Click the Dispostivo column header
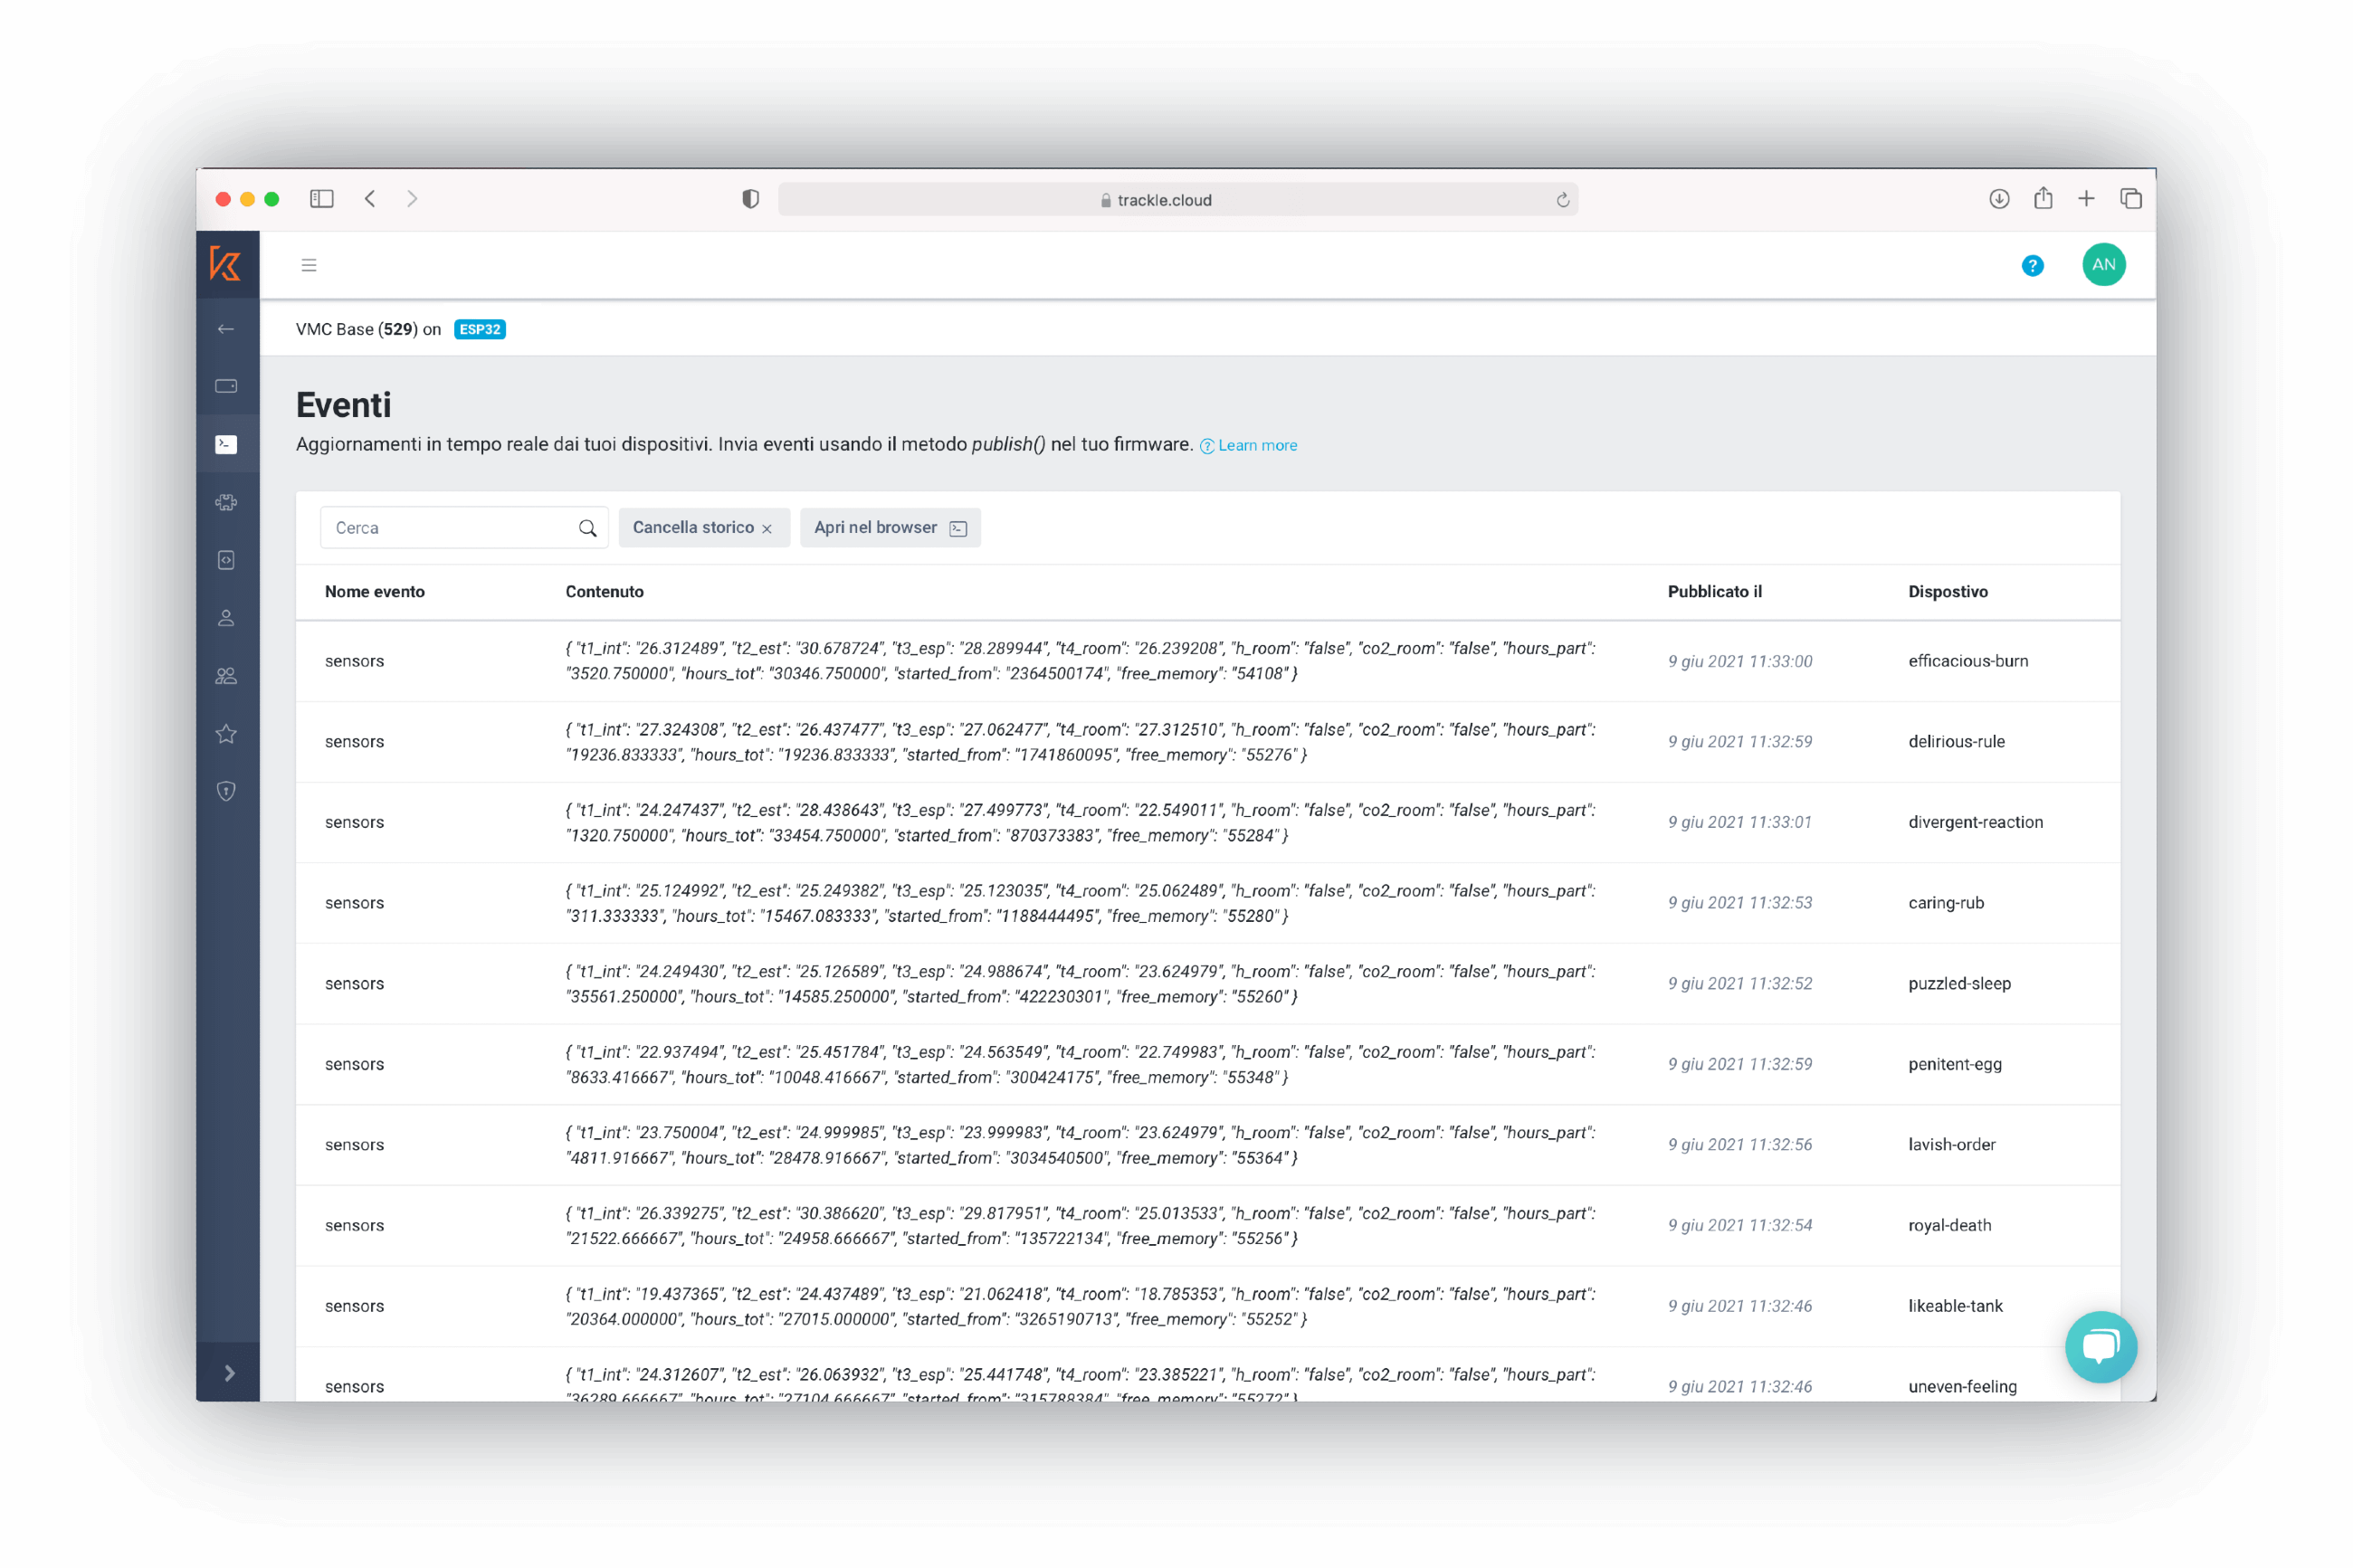Viewport: 2353px width, 1568px height. (1948, 592)
